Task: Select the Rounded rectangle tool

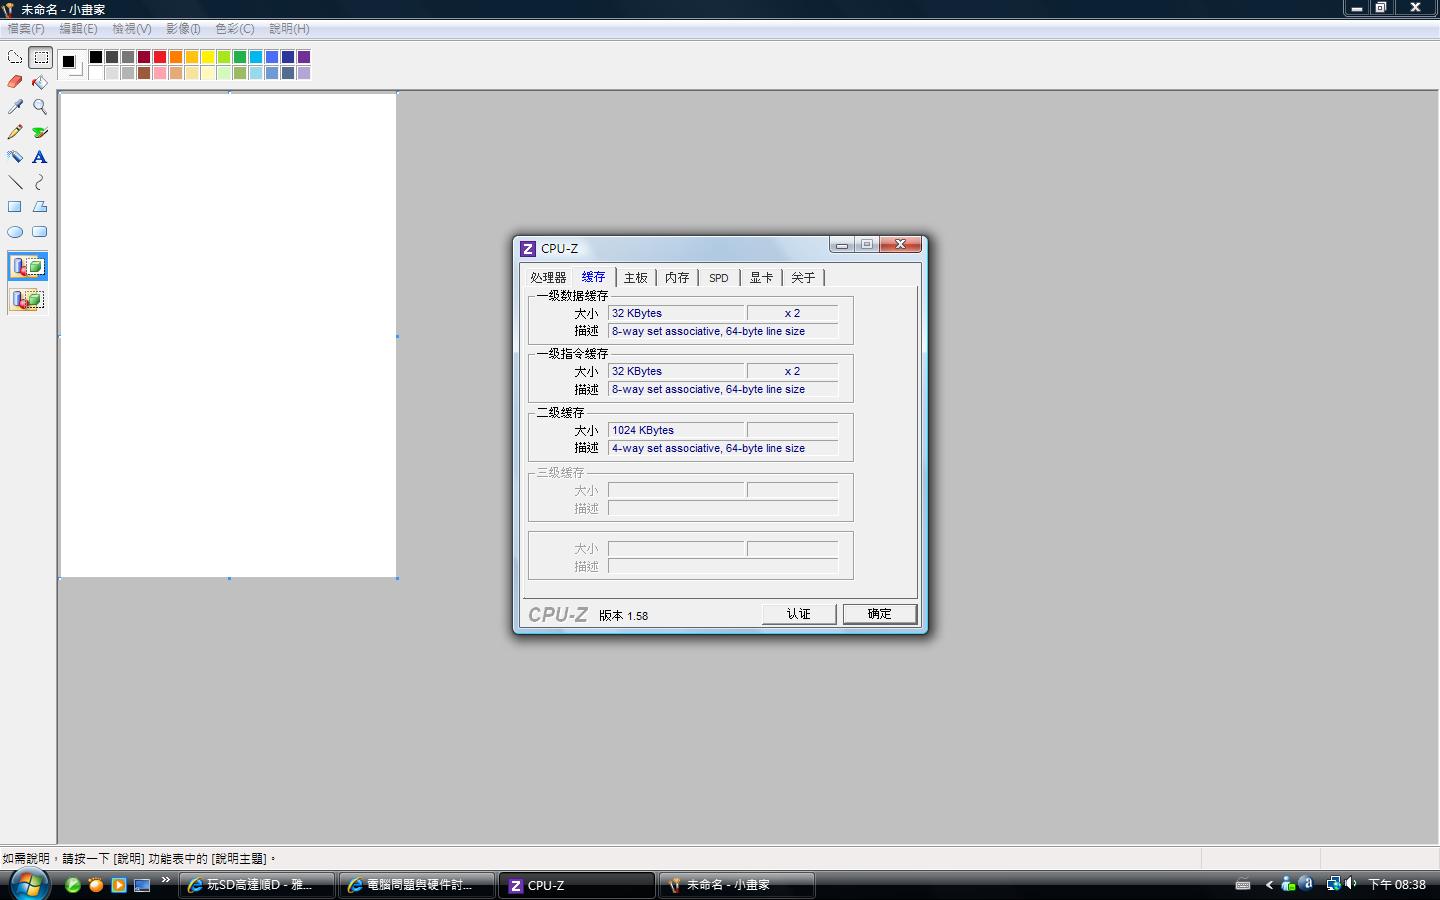Action: (40, 232)
